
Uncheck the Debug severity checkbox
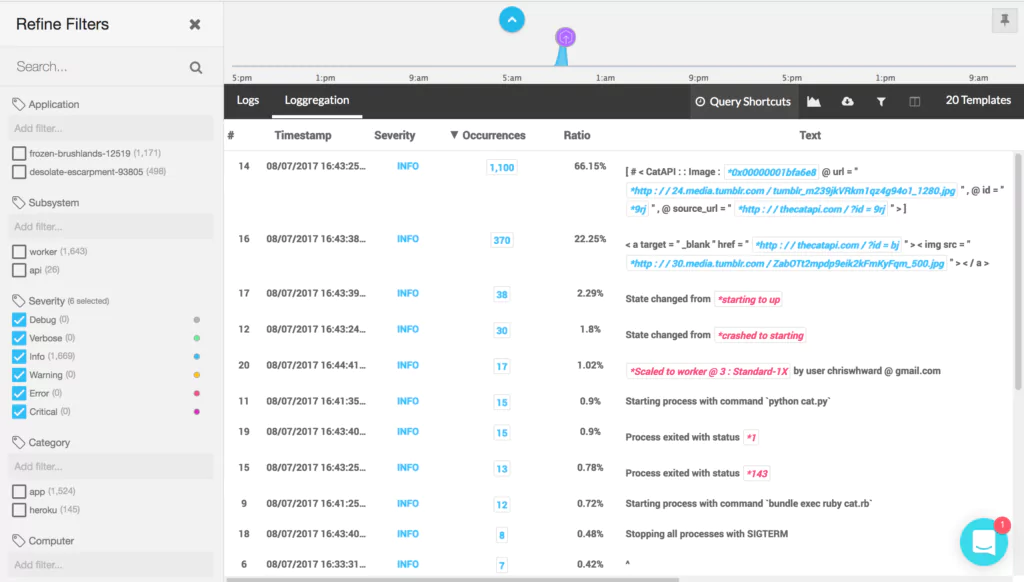point(19,320)
